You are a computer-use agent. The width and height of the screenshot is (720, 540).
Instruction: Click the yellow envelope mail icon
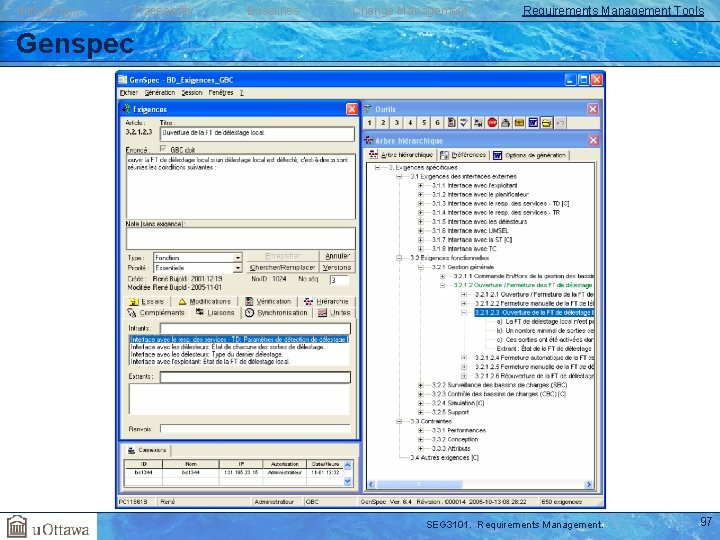click(519, 123)
